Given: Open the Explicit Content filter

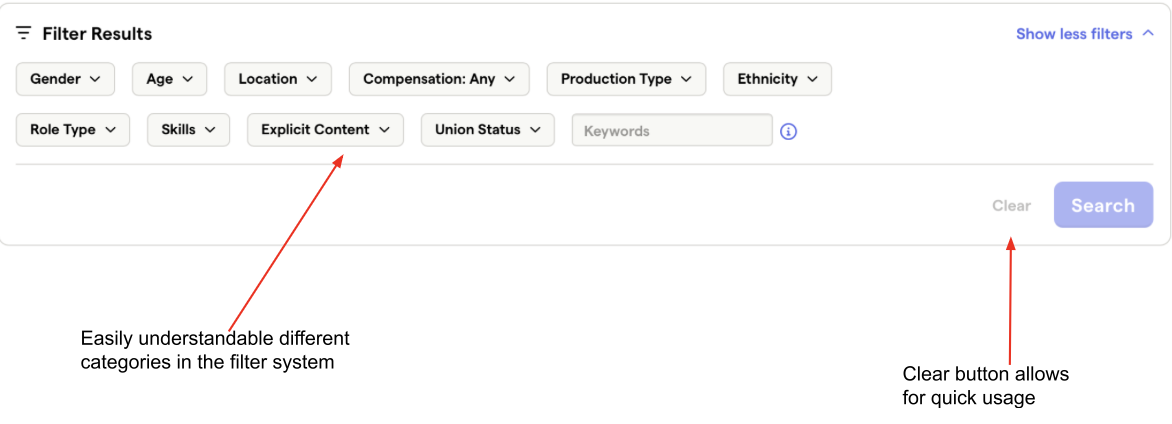Looking at the screenshot, I should click(x=325, y=130).
